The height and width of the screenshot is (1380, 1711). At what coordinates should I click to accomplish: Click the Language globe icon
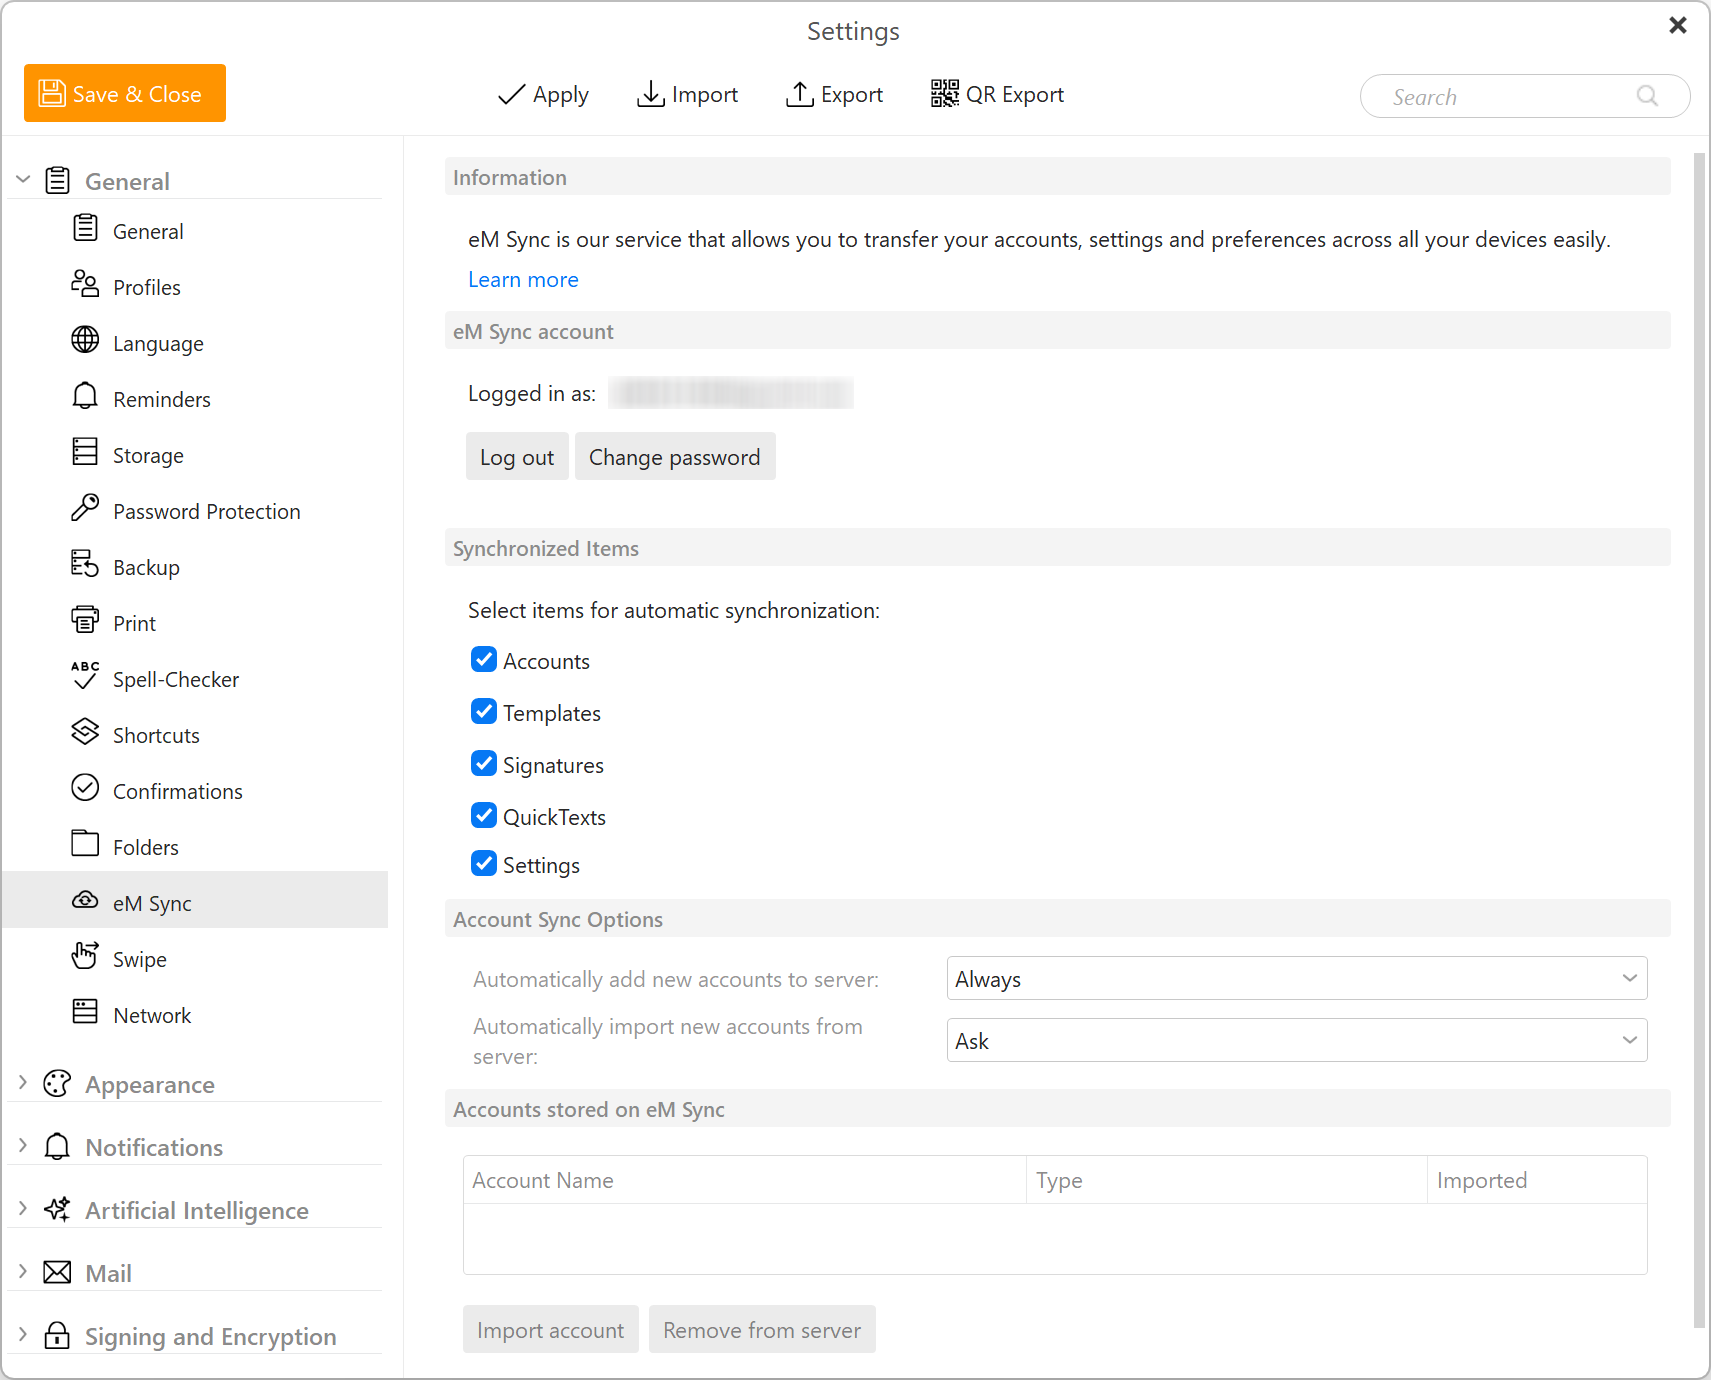coord(85,341)
